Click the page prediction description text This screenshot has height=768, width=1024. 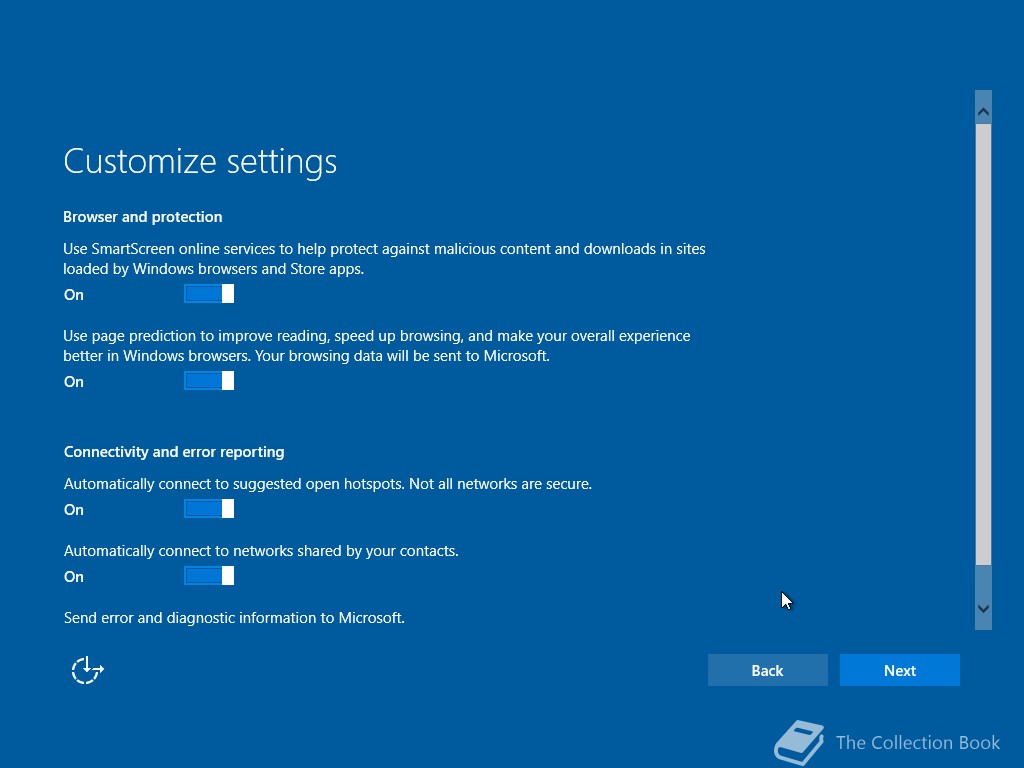click(x=377, y=345)
